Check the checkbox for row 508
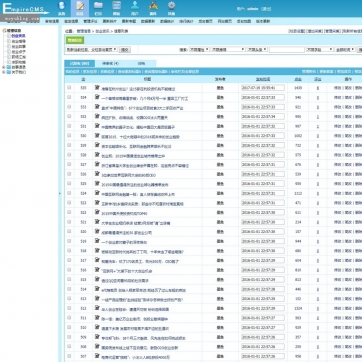The image size is (362, 362). click(69, 347)
